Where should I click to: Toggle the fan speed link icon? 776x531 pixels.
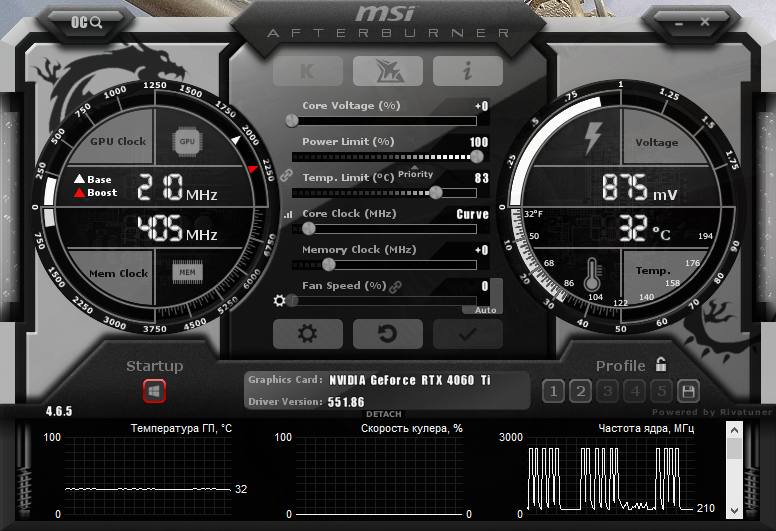tap(395, 287)
